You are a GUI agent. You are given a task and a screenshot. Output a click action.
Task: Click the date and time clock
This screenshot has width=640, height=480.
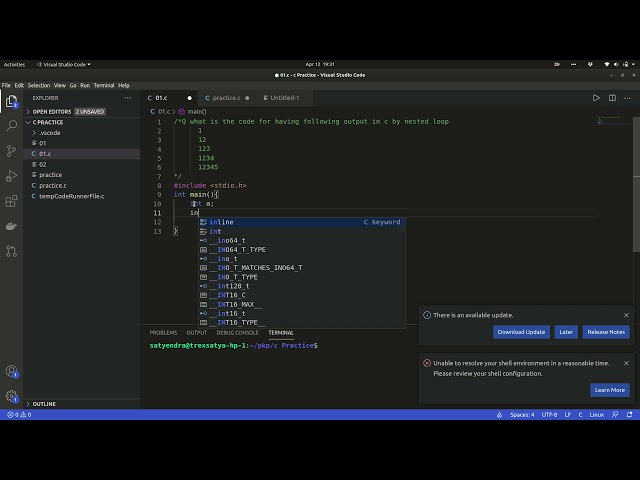(x=320, y=64)
